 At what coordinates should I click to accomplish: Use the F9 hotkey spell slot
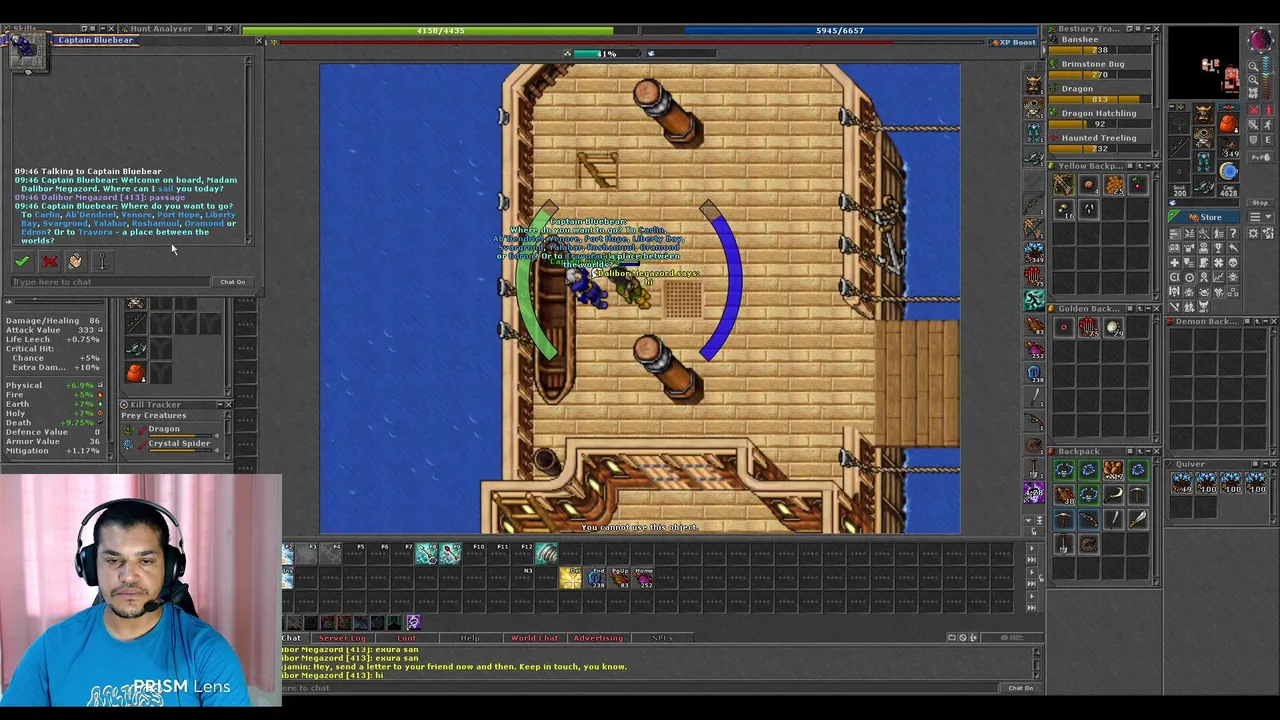[451, 553]
